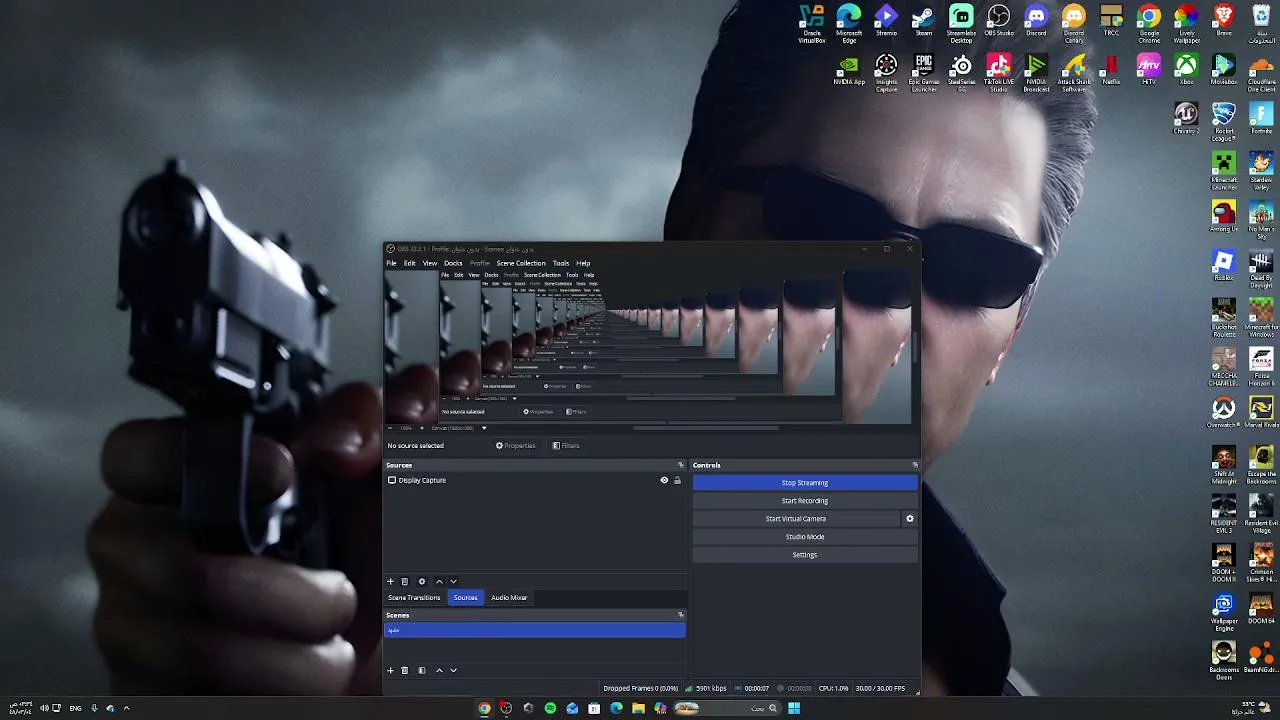
Task: Hide the Display Capture source
Action: pyautogui.click(x=664, y=480)
